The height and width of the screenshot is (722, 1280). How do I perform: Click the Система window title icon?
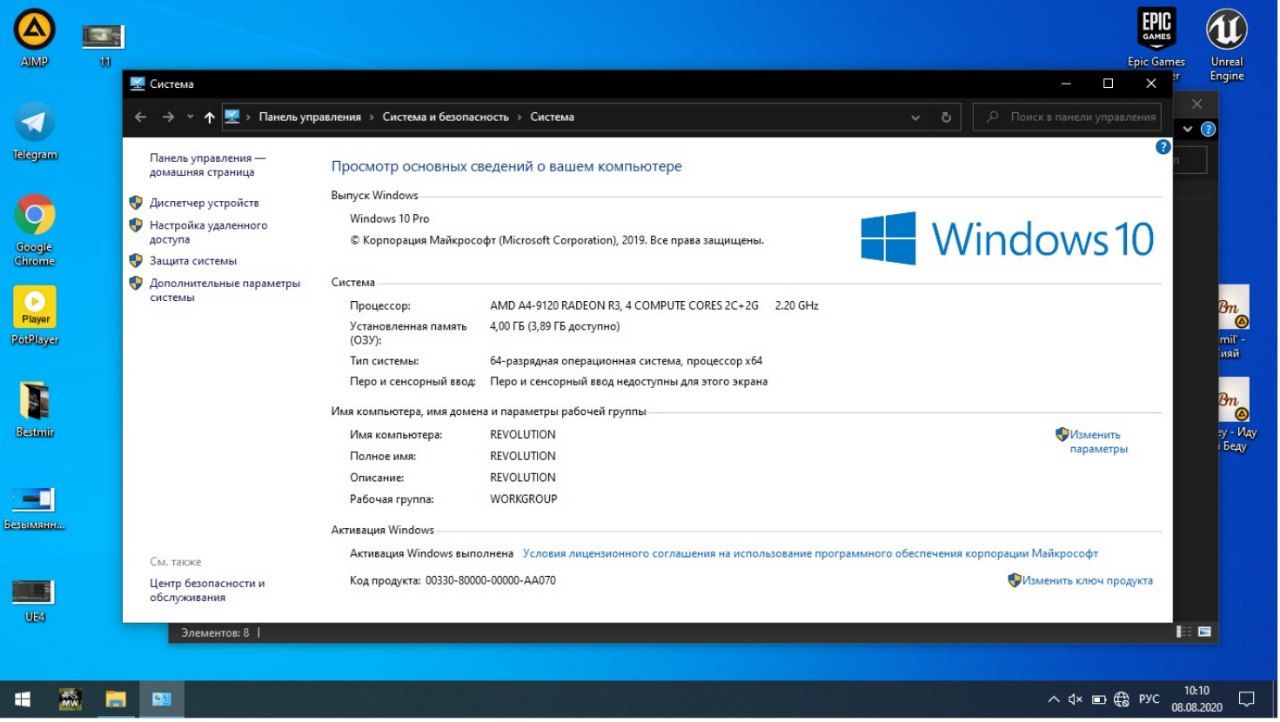(x=137, y=84)
